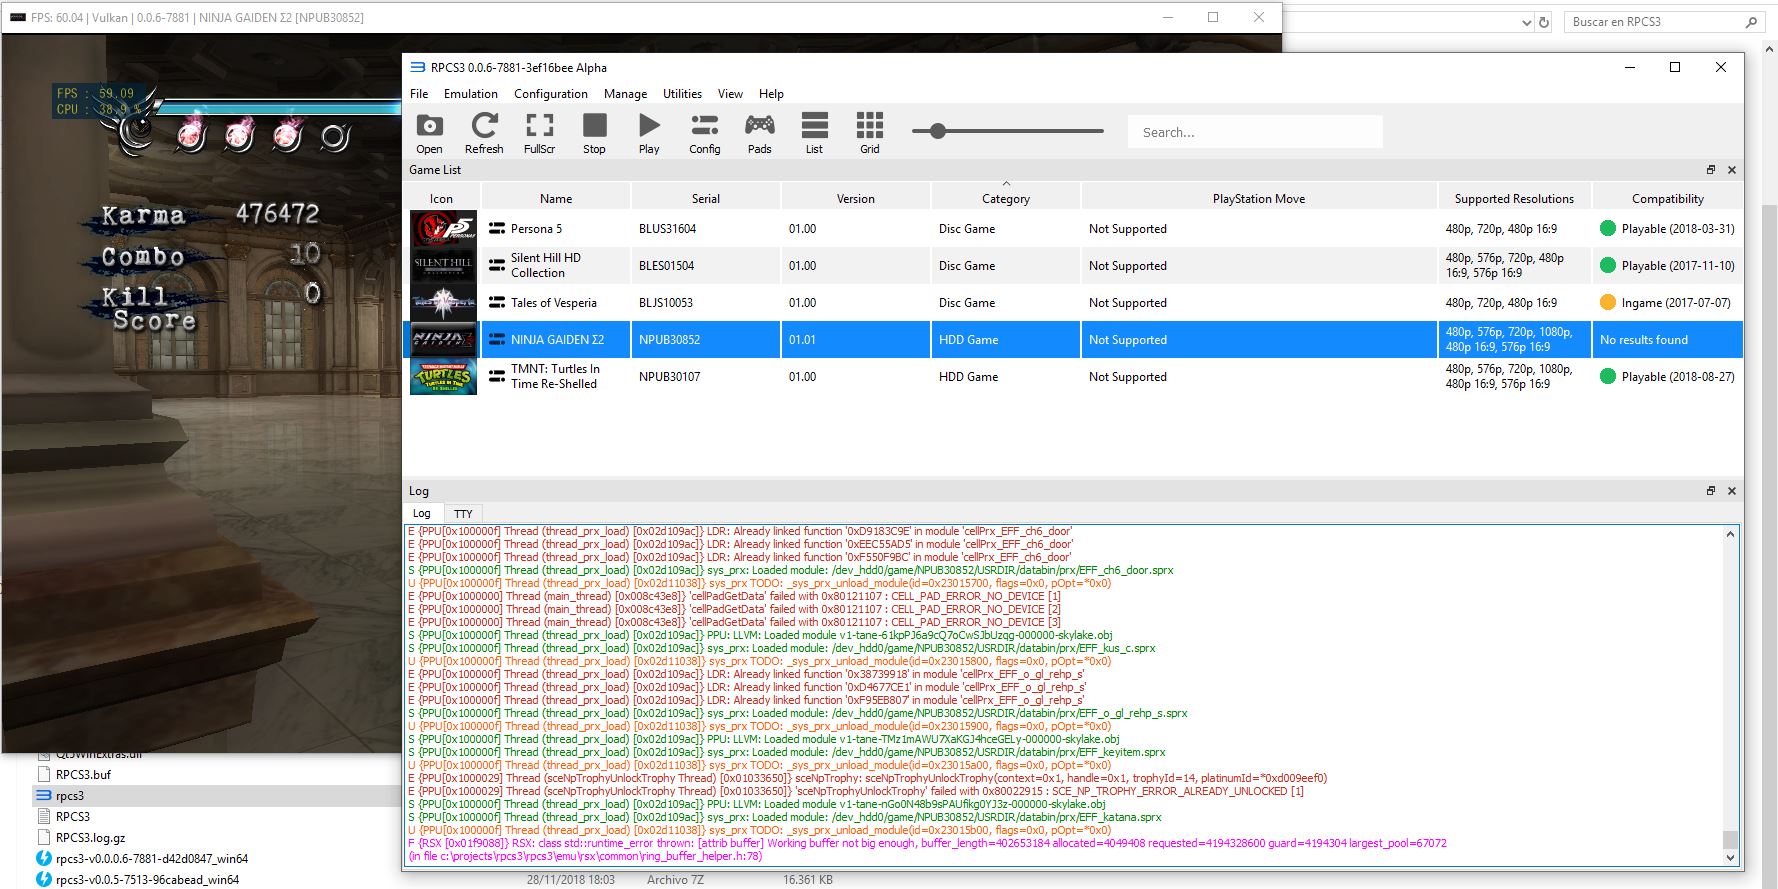Sort by the Serial column header
Image resolution: width=1778 pixels, height=889 pixels.
(x=706, y=199)
